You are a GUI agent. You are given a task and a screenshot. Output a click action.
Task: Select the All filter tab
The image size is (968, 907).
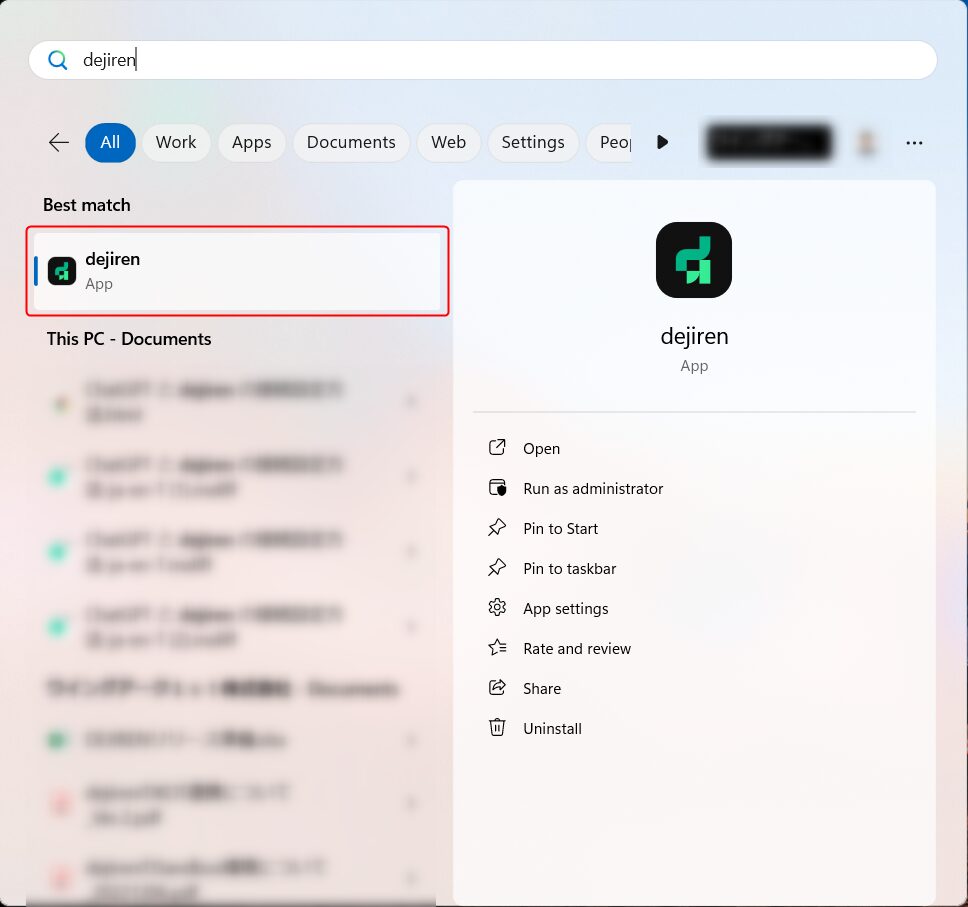(110, 143)
